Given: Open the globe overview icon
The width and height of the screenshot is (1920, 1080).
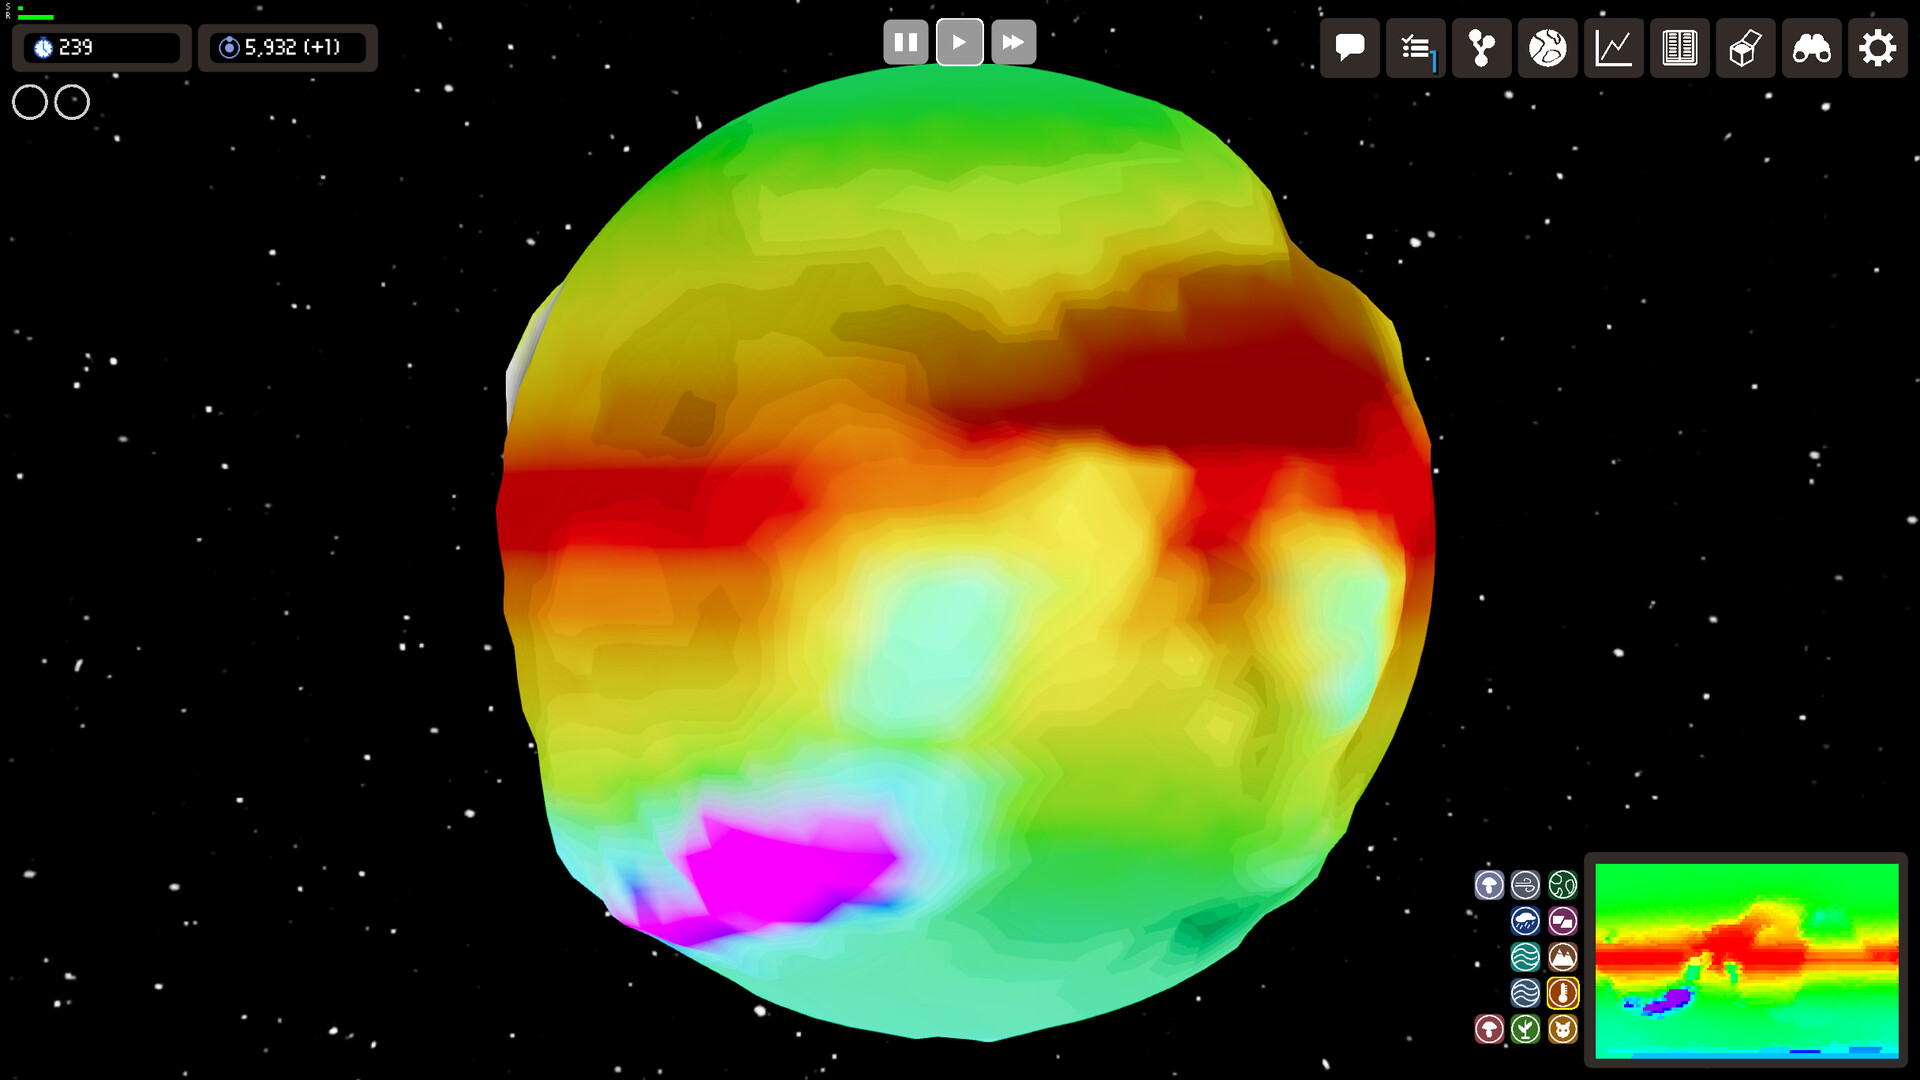Looking at the screenshot, I should coord(1547,47).
